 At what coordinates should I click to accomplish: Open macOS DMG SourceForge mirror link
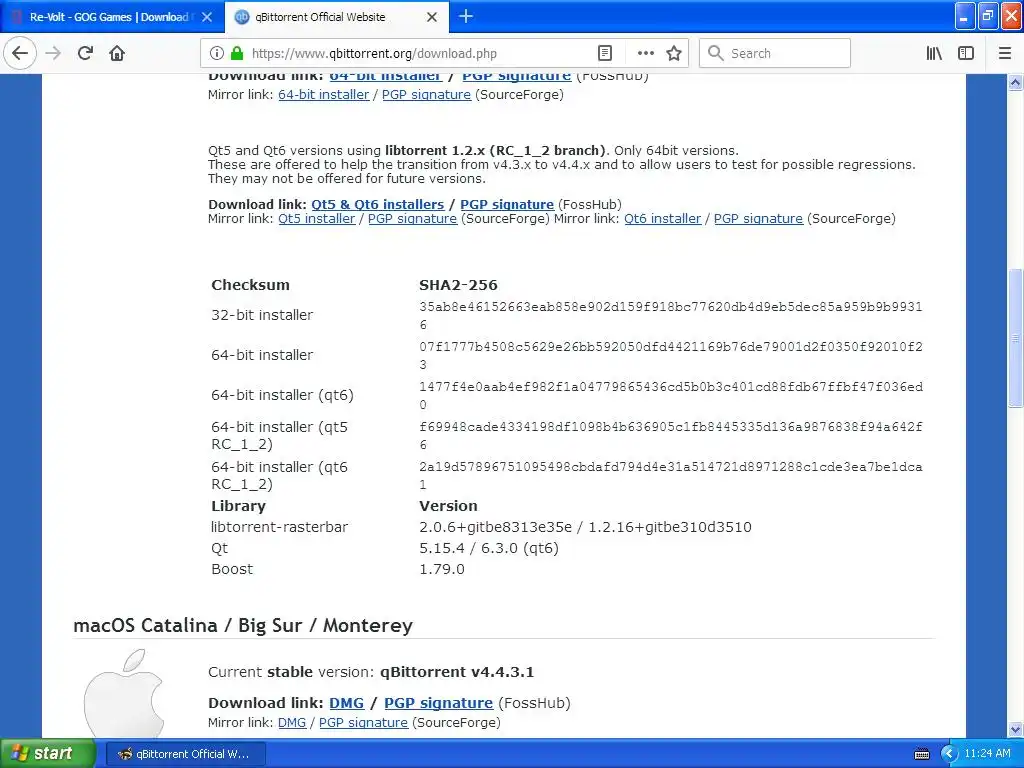292,723
